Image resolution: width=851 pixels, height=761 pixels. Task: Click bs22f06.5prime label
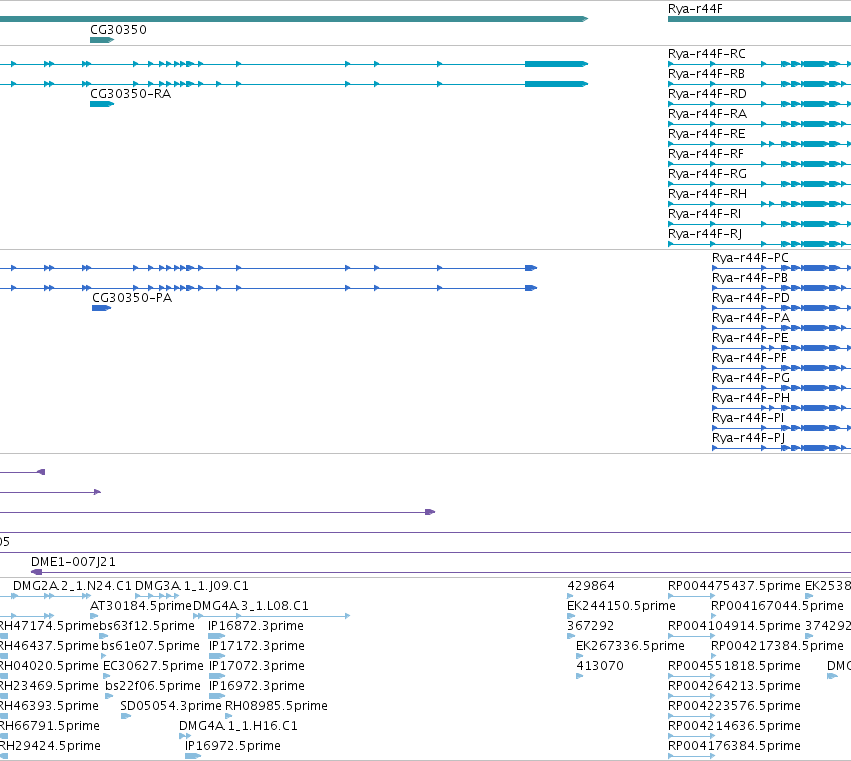(x=153, y=686)
